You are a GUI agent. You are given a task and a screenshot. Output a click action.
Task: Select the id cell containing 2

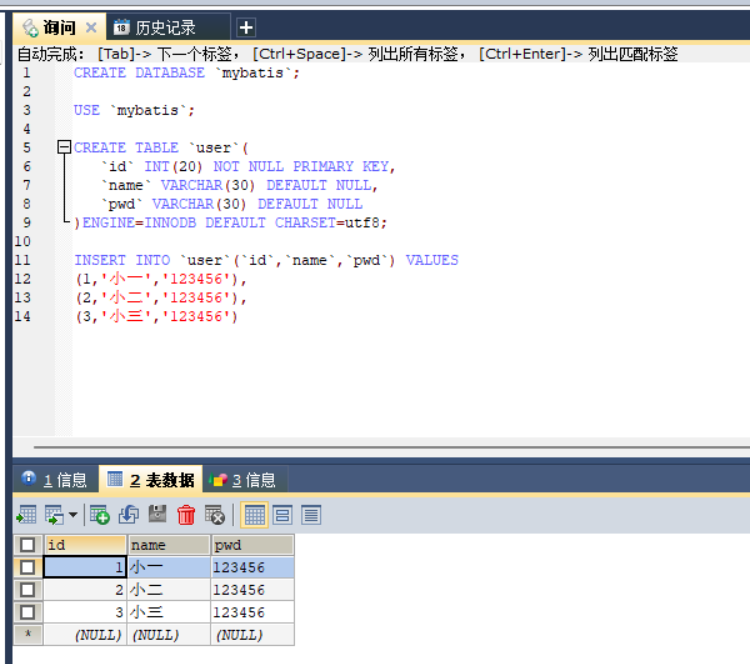pos(85,590)
